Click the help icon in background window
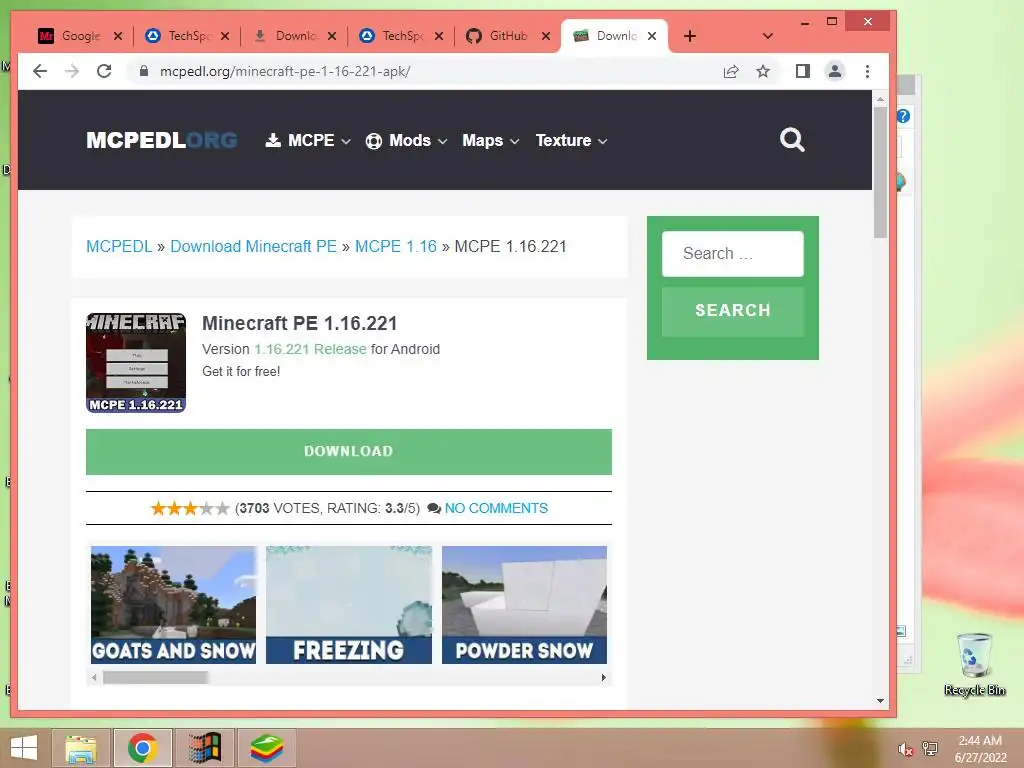This screenshot has height=768, width=1024. 904,116
